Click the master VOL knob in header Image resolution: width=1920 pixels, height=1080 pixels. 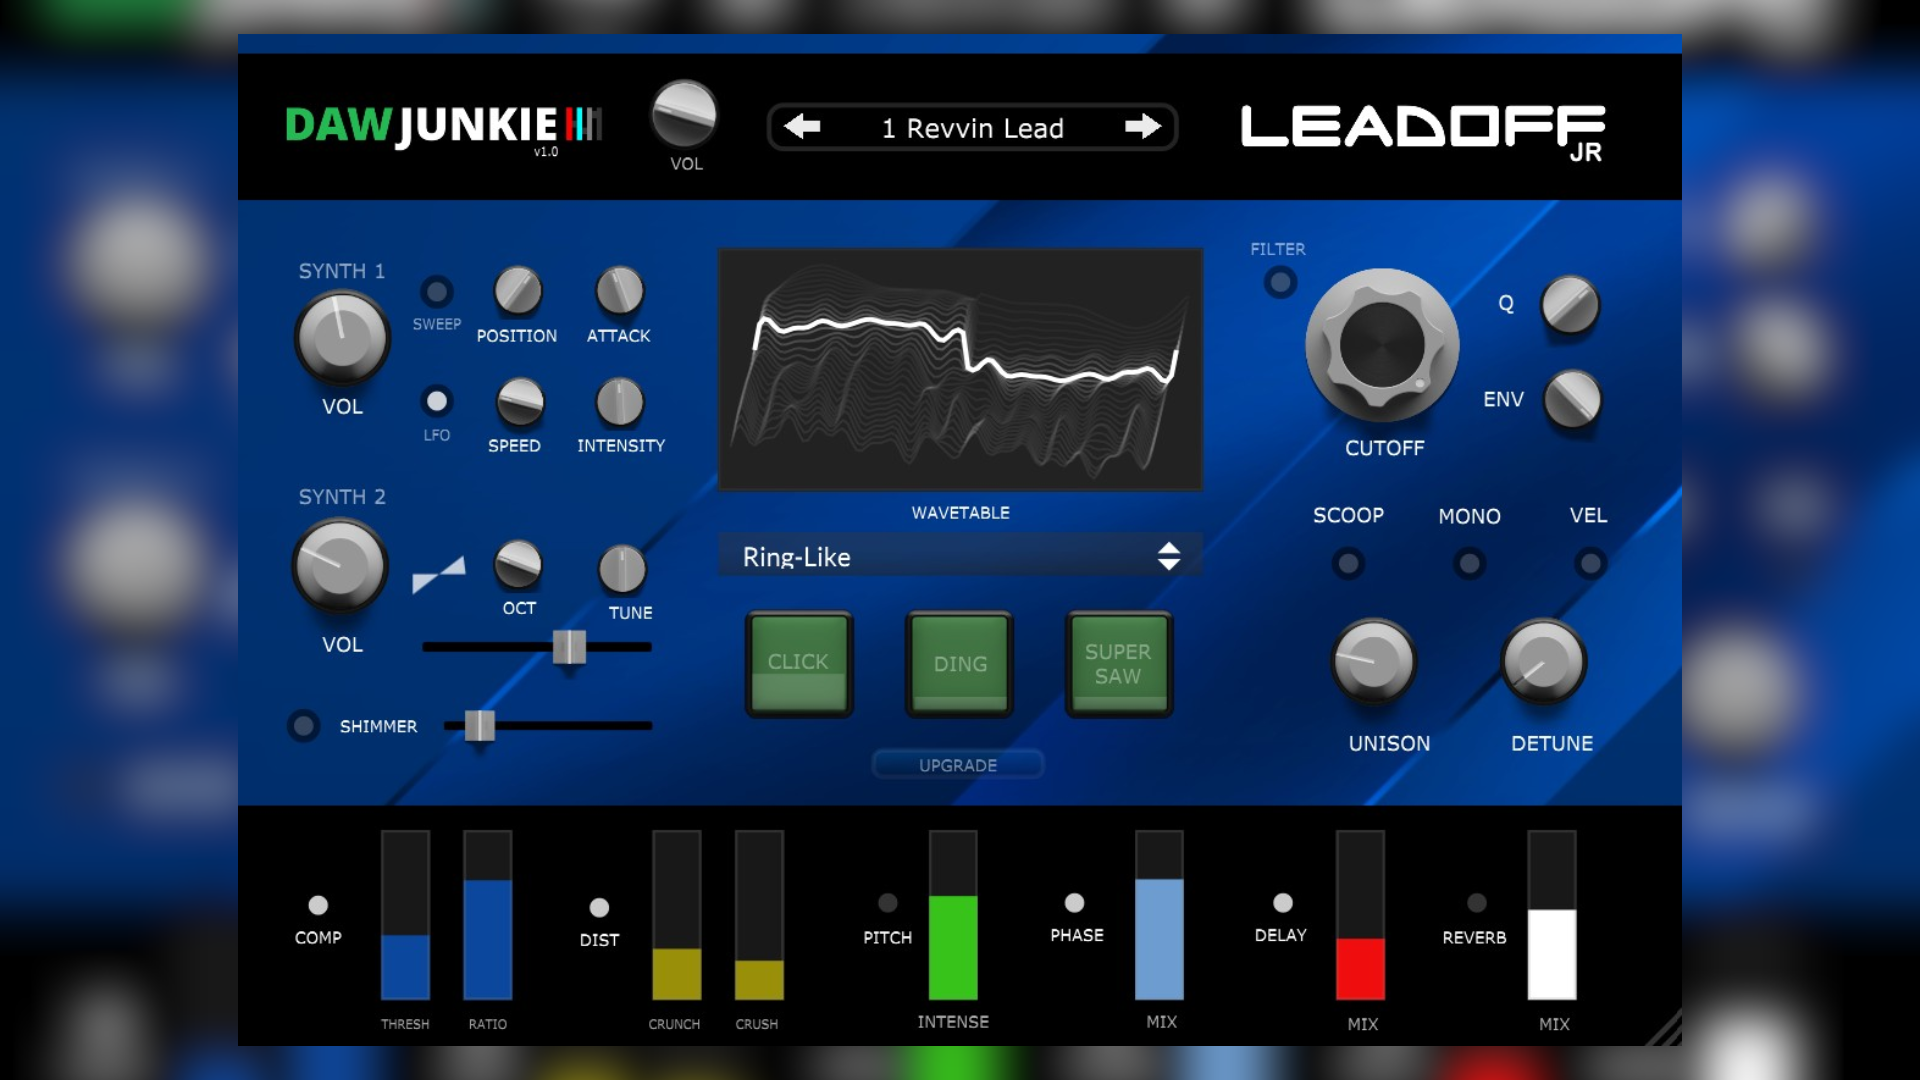point(684,114)
